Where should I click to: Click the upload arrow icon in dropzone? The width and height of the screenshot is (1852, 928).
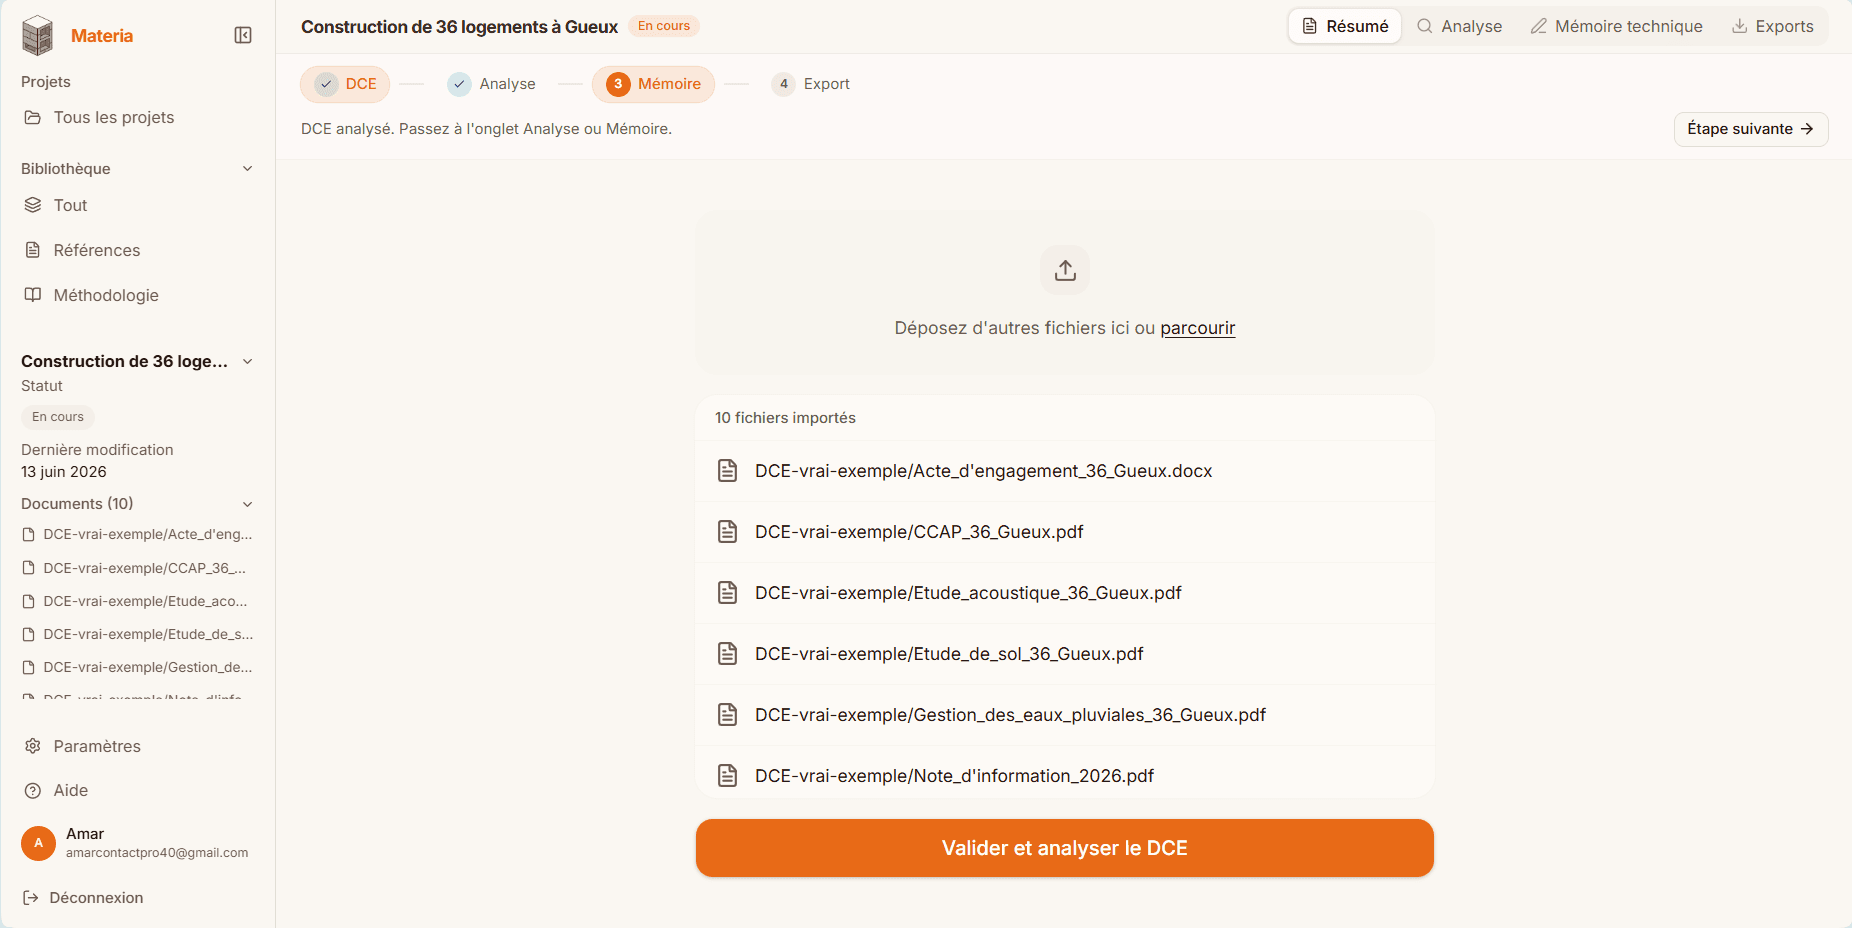(x=1065, y=270)
